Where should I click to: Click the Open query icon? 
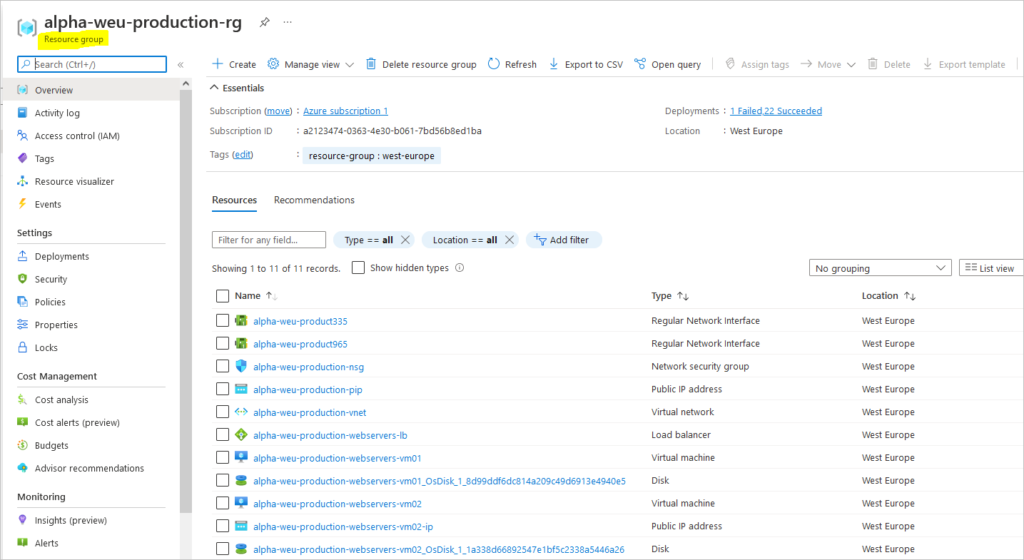click(640, 64)
